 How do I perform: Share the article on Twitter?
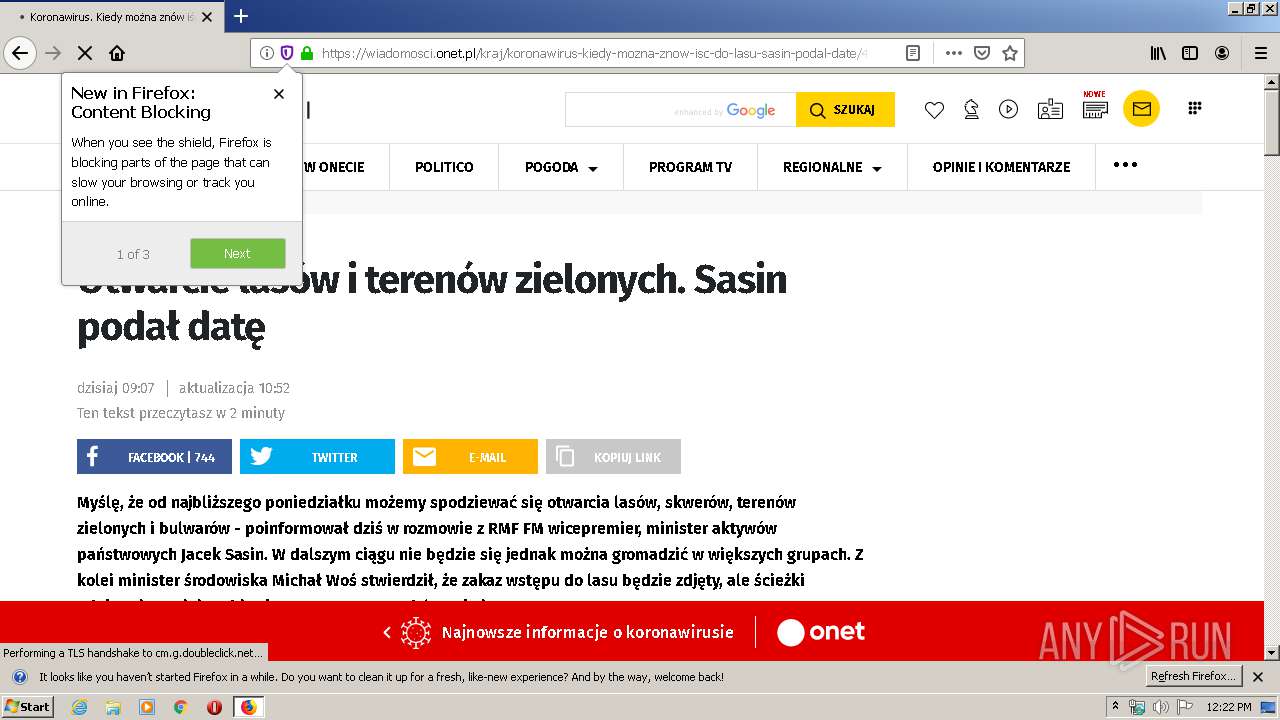pos(317,457)
